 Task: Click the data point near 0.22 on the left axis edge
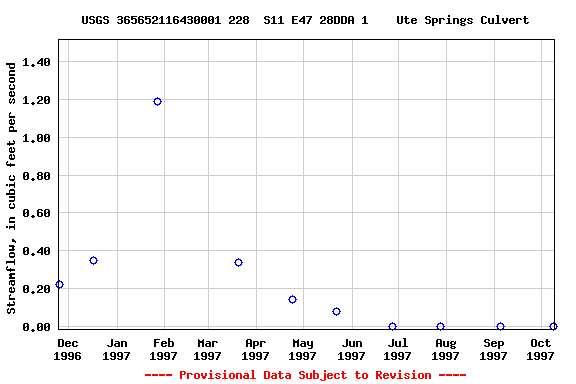(60, 284)
